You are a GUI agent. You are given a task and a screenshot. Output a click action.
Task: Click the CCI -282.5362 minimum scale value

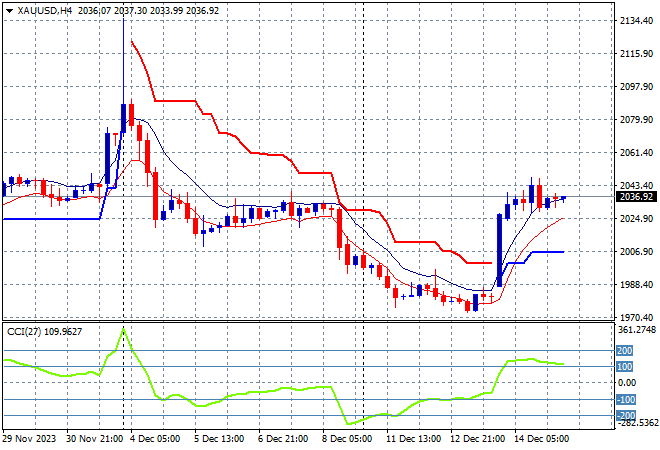(x=638, y=424)
